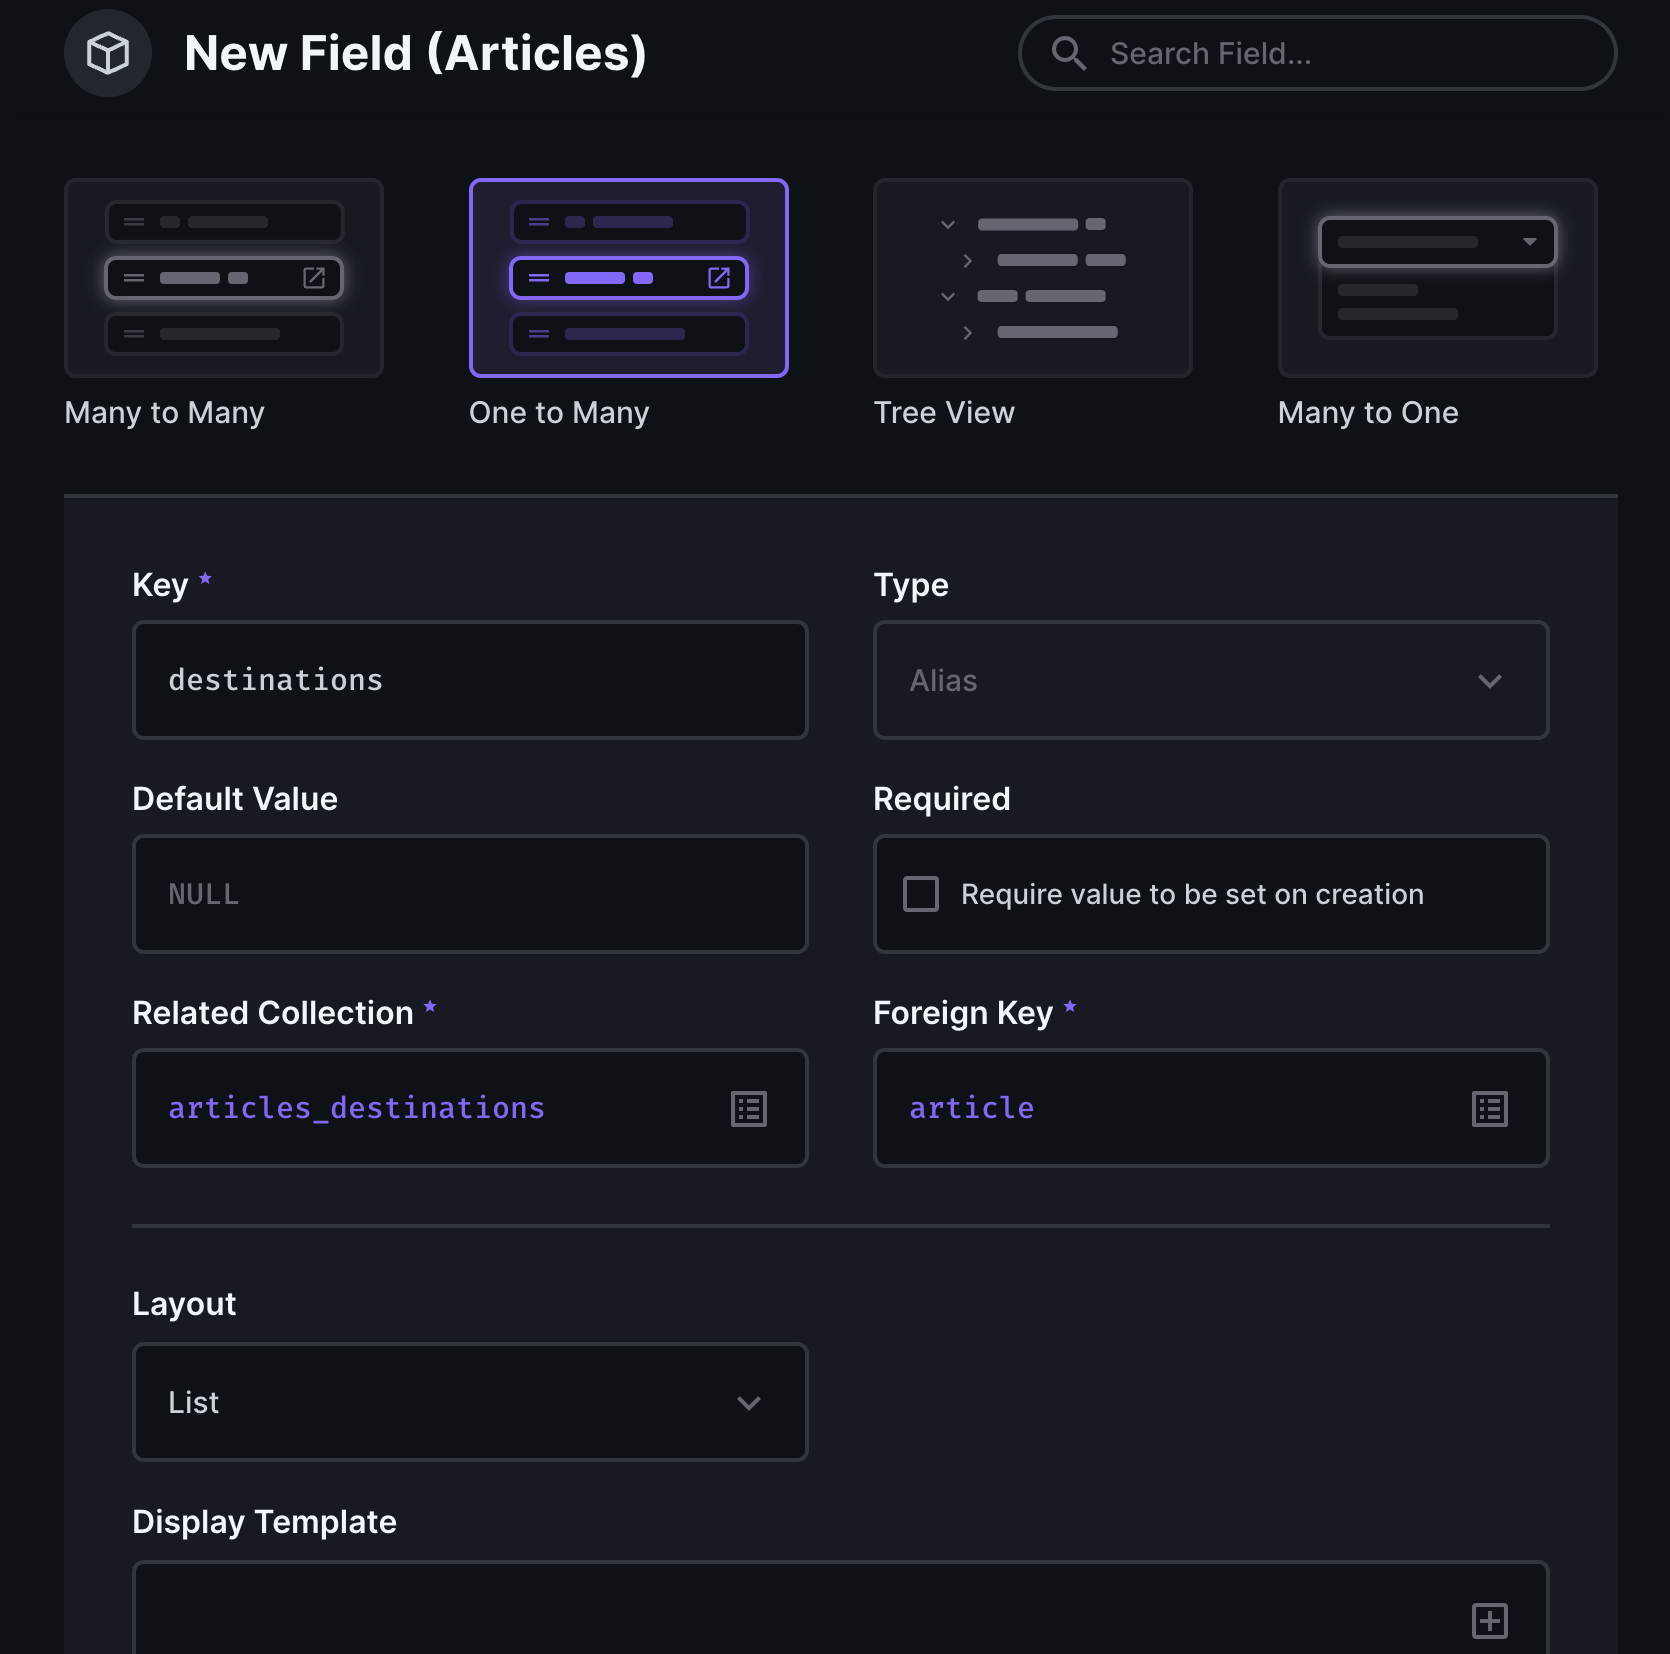
Task: Open the Type dropdown showing Alias
Action: 1210,680
